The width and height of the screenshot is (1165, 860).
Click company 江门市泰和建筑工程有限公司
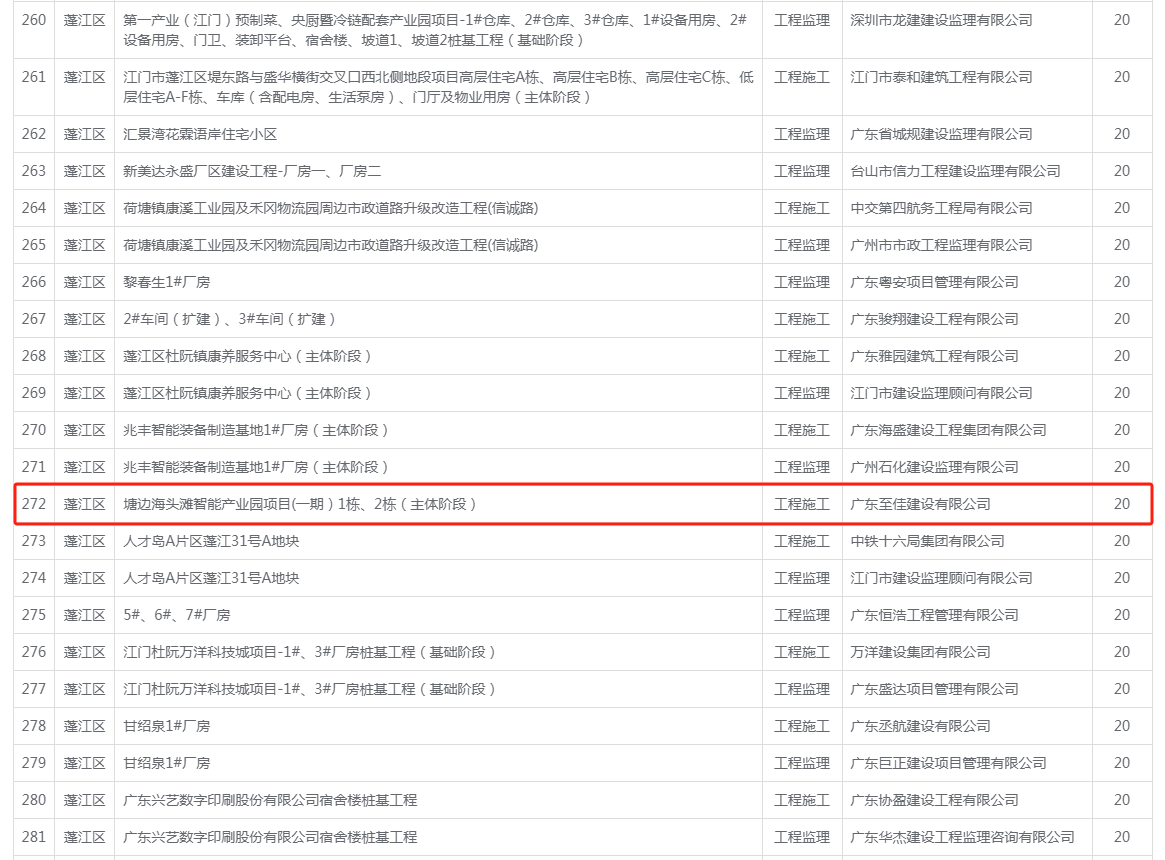pyautogui.click(x=941, y=77)
